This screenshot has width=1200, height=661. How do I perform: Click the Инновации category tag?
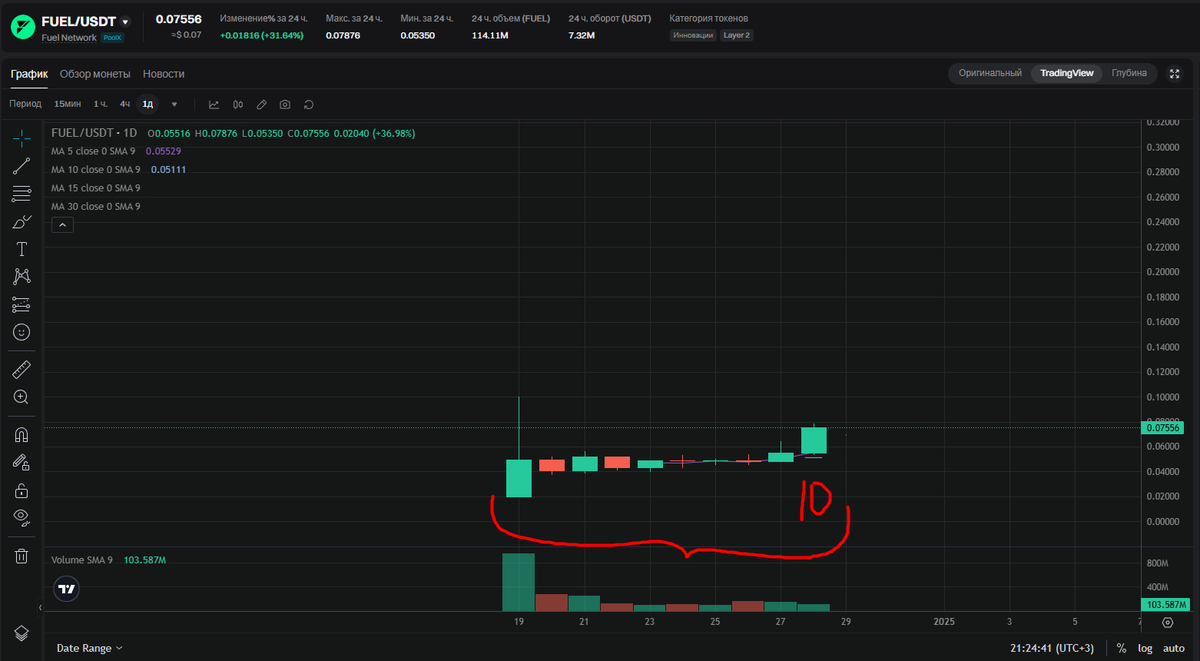(x=693, y=35)
